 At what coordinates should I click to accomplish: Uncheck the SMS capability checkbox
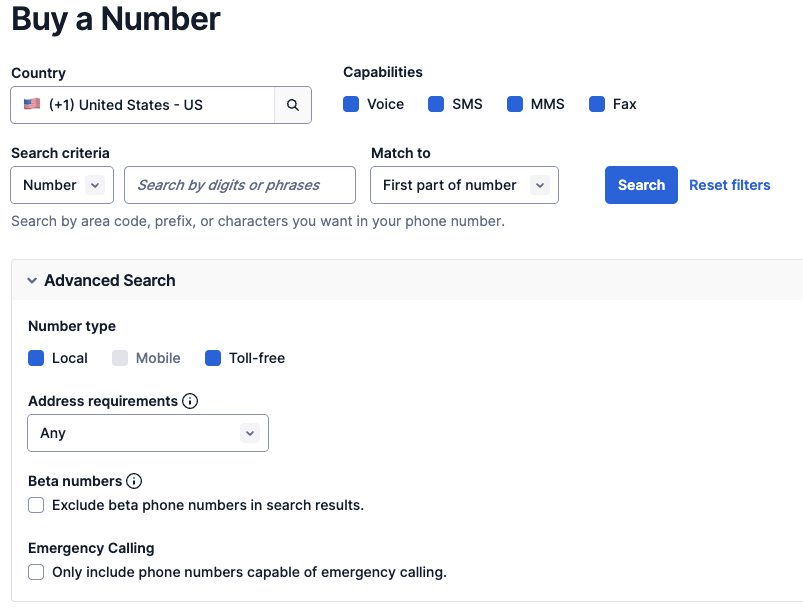point(436,104)
